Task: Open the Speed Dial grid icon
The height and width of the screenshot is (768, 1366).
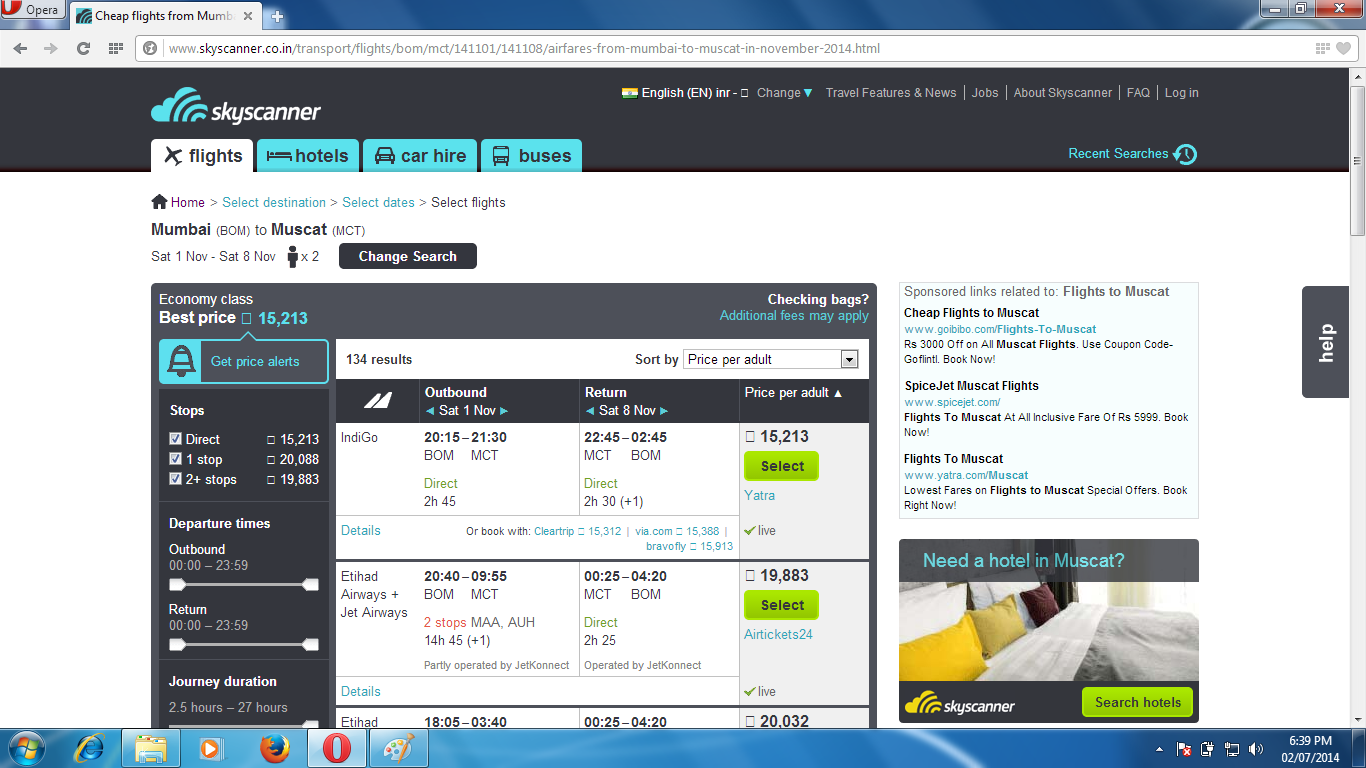Action: point(116,48)
